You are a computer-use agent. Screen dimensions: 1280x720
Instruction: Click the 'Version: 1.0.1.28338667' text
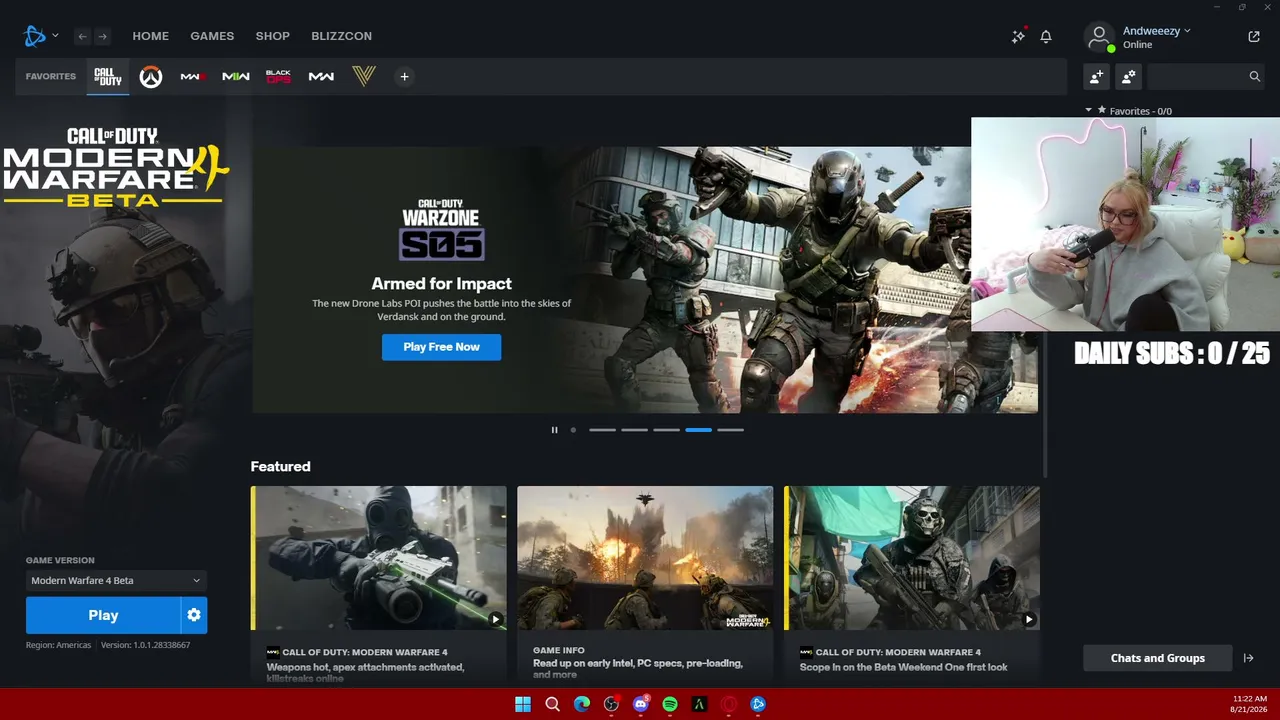click(x=146, y=645)
